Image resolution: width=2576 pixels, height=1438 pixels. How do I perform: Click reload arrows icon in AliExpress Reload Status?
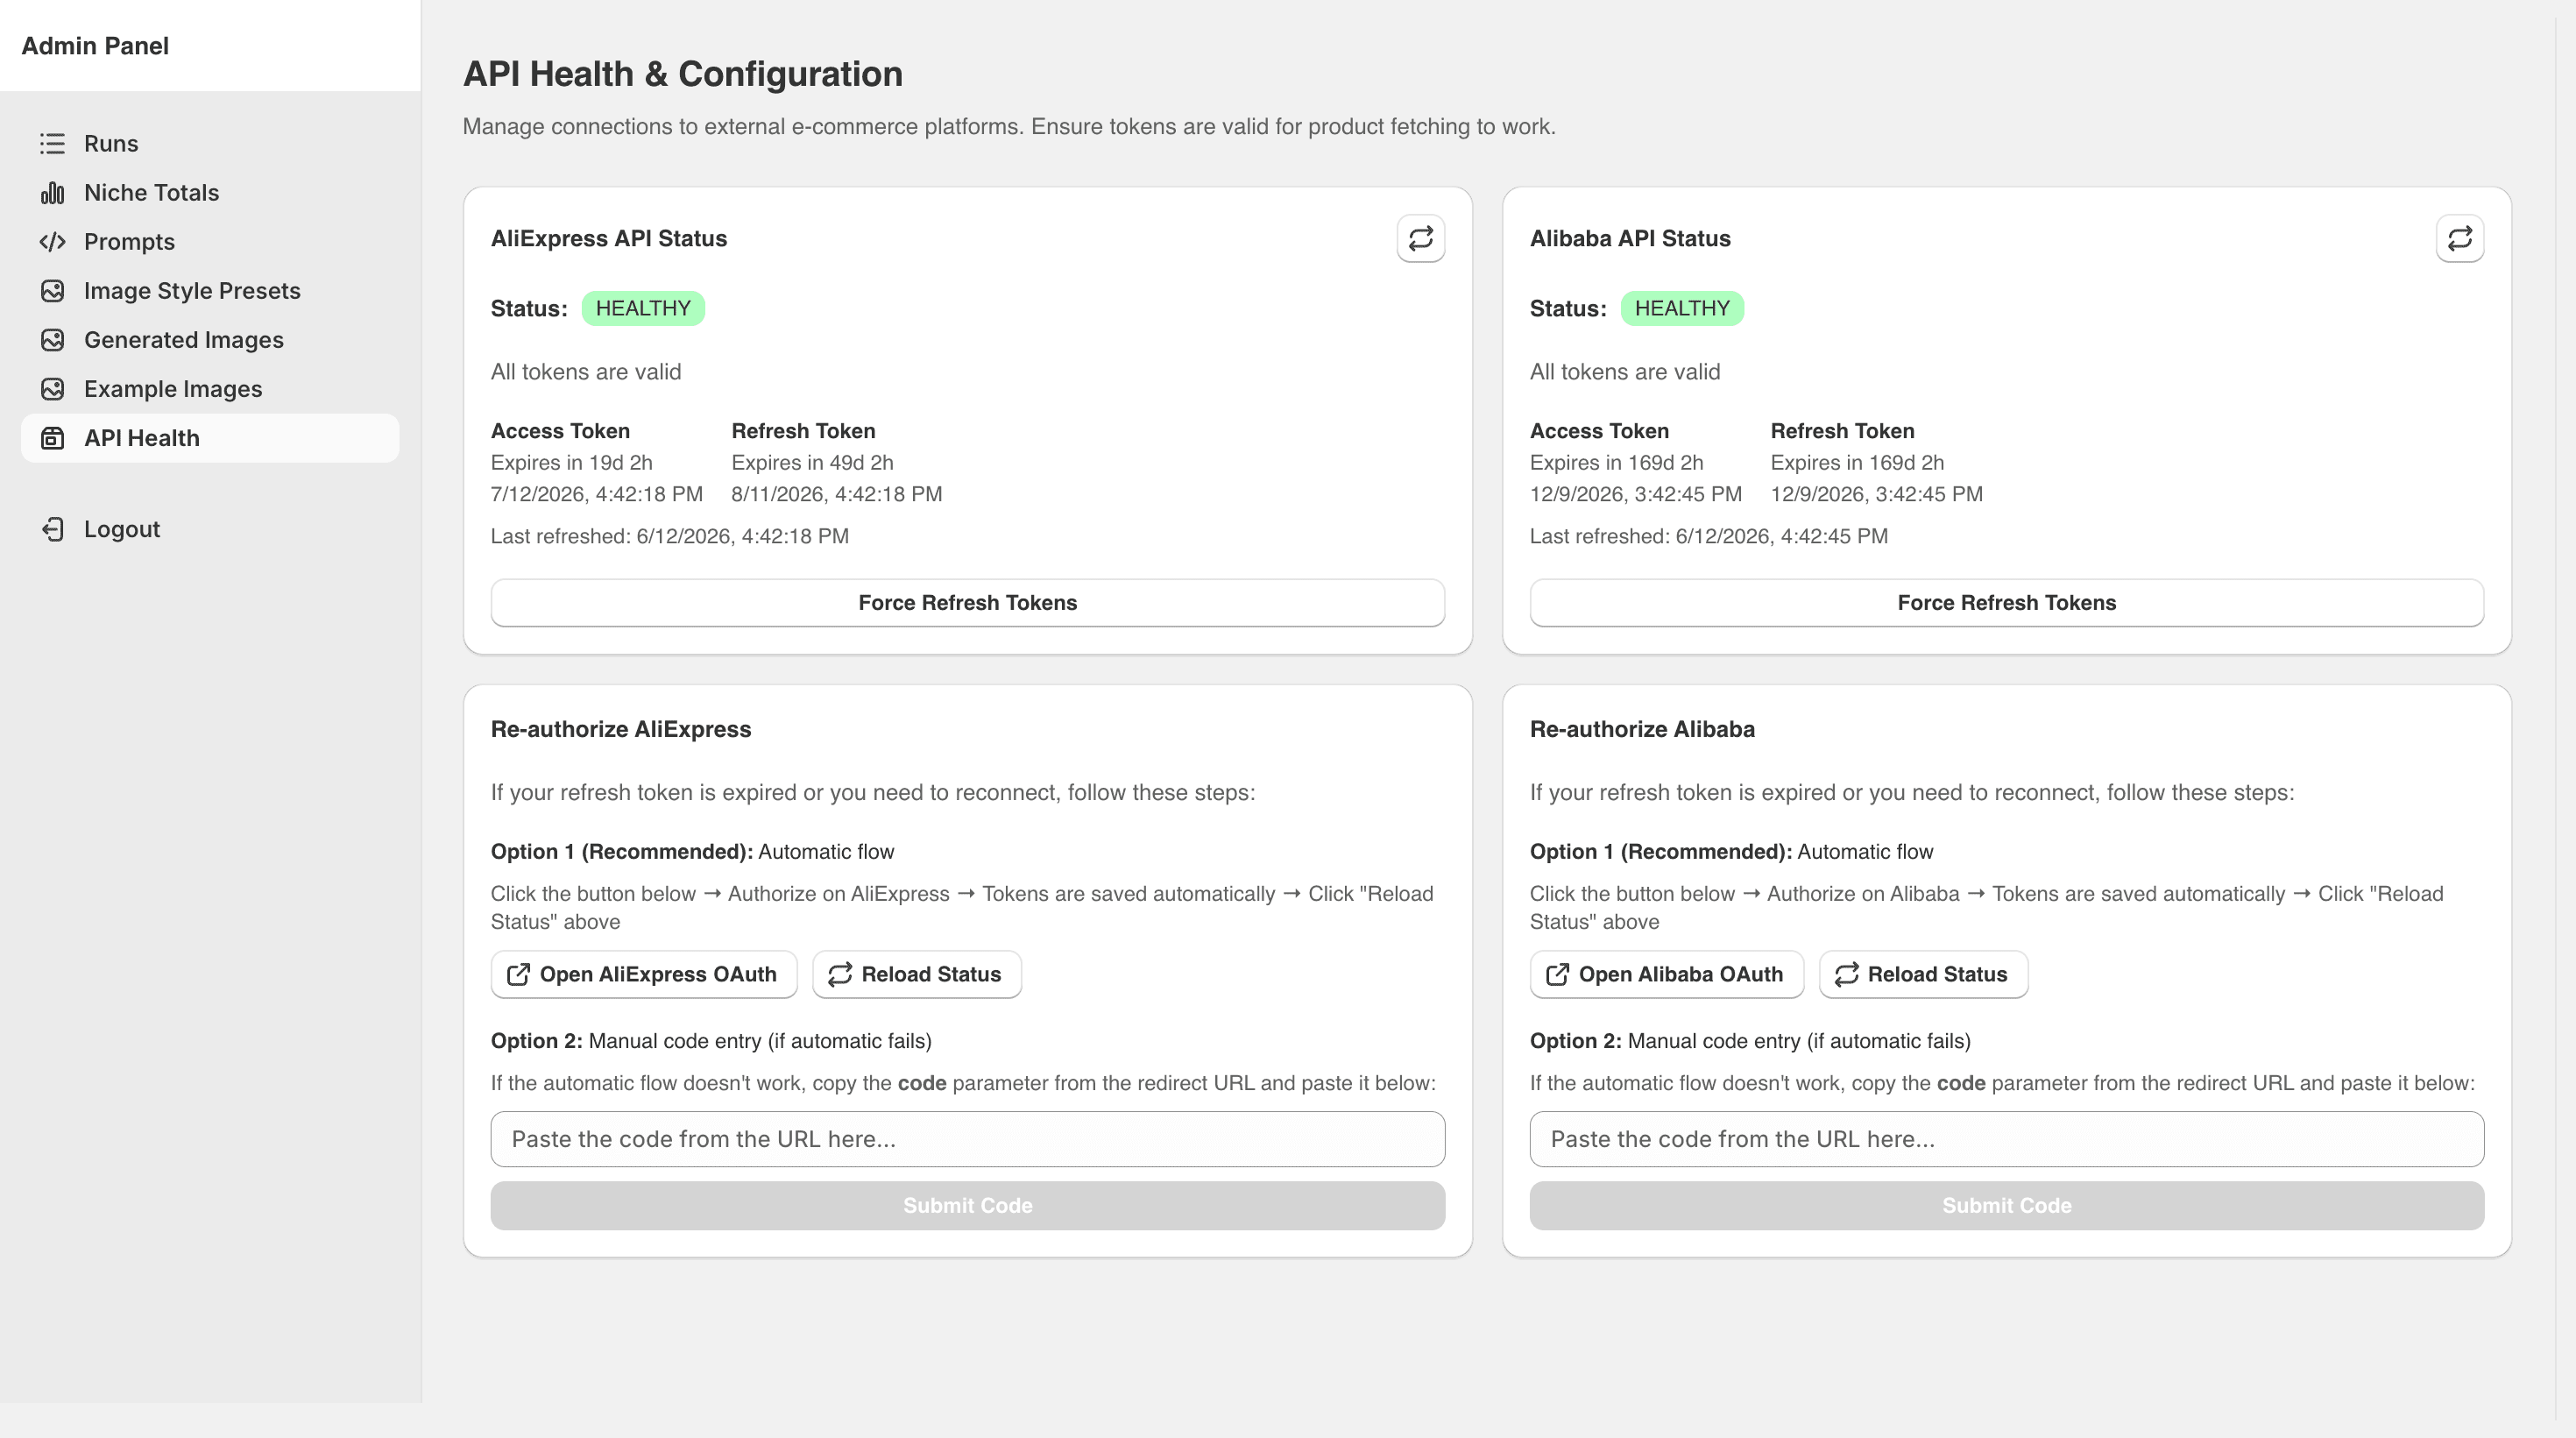840,974
